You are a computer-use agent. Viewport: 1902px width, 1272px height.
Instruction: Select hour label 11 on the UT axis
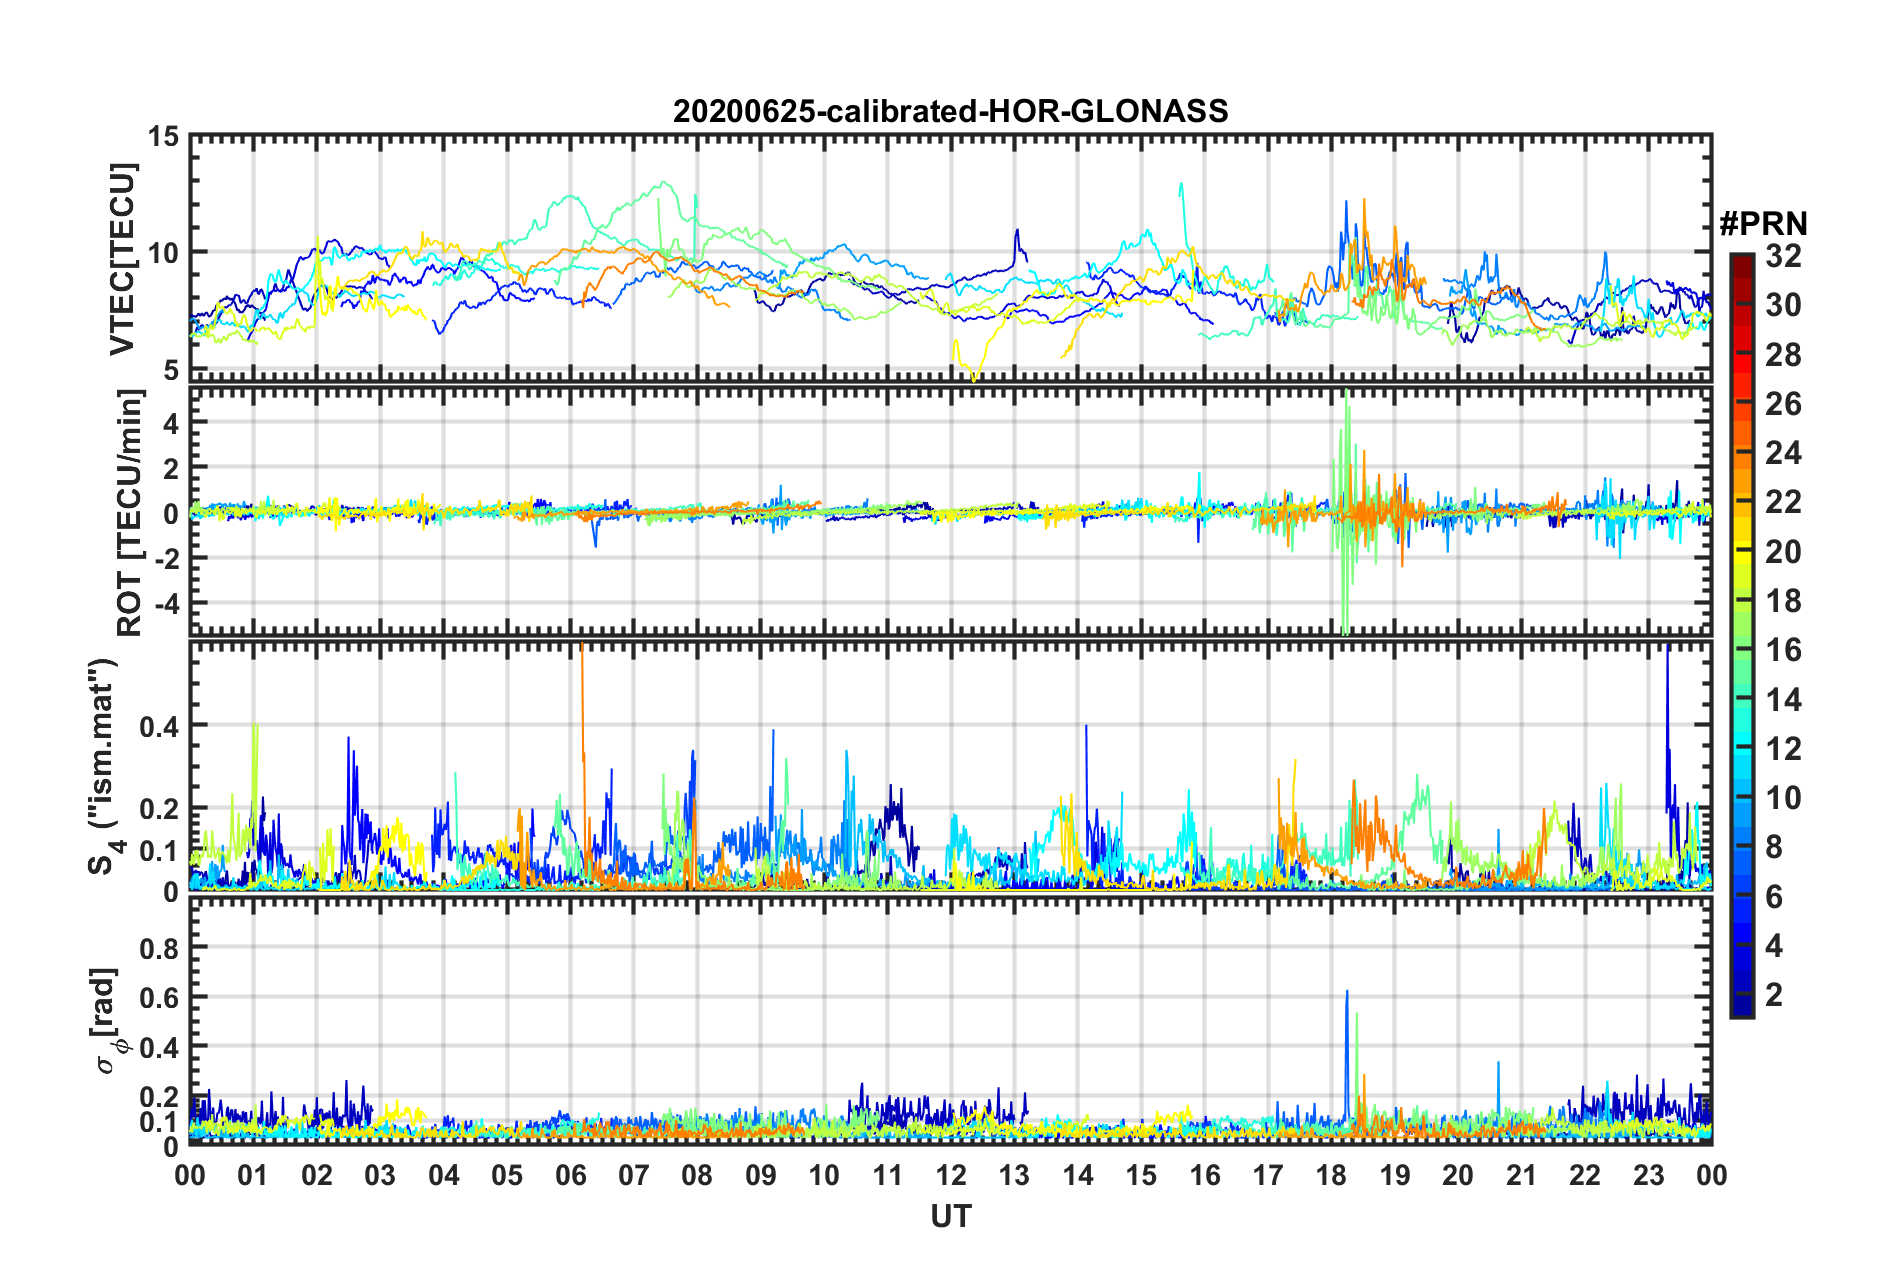888,1175
